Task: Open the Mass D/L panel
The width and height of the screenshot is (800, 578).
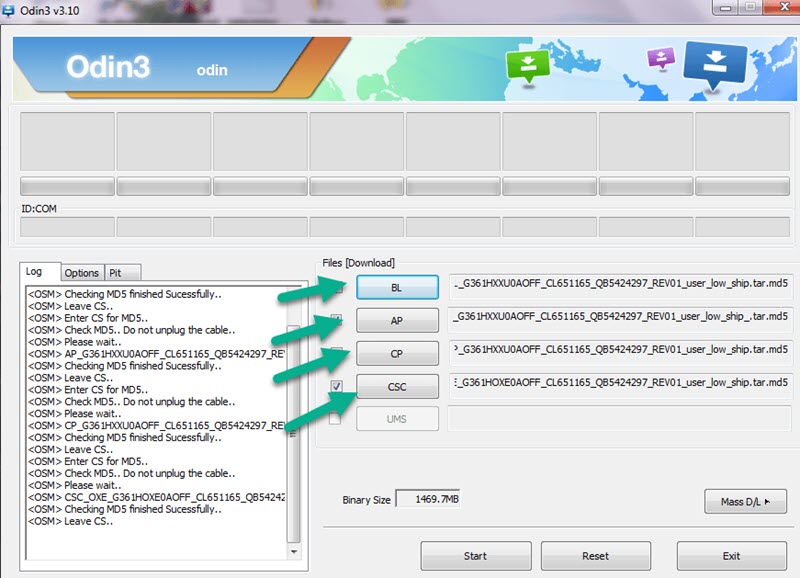Action: 745,503
